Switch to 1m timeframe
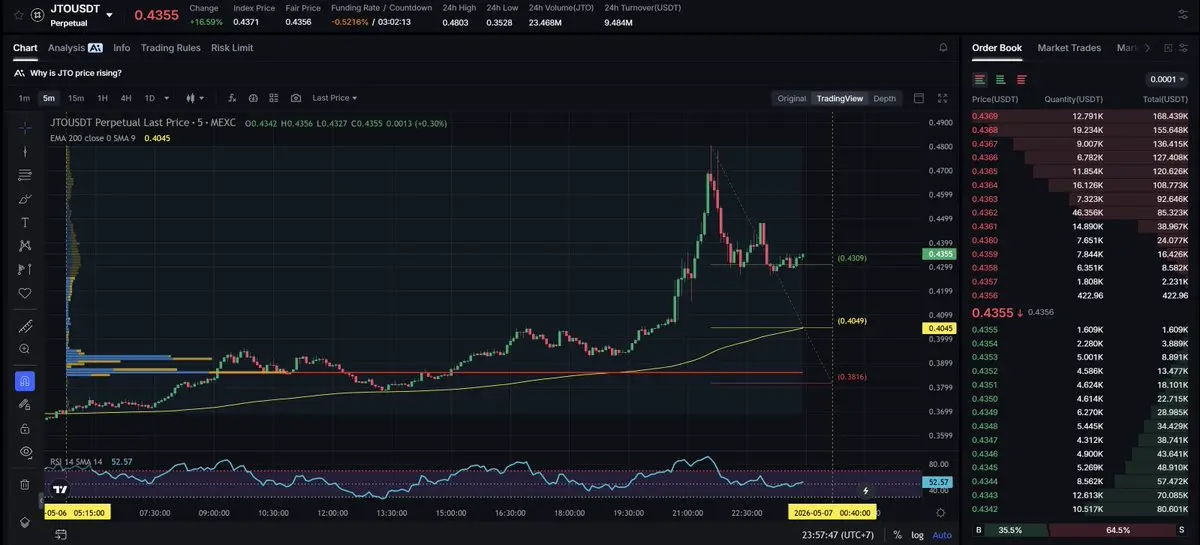This screenshot has width=1200, height=545. tap(24, 98)
